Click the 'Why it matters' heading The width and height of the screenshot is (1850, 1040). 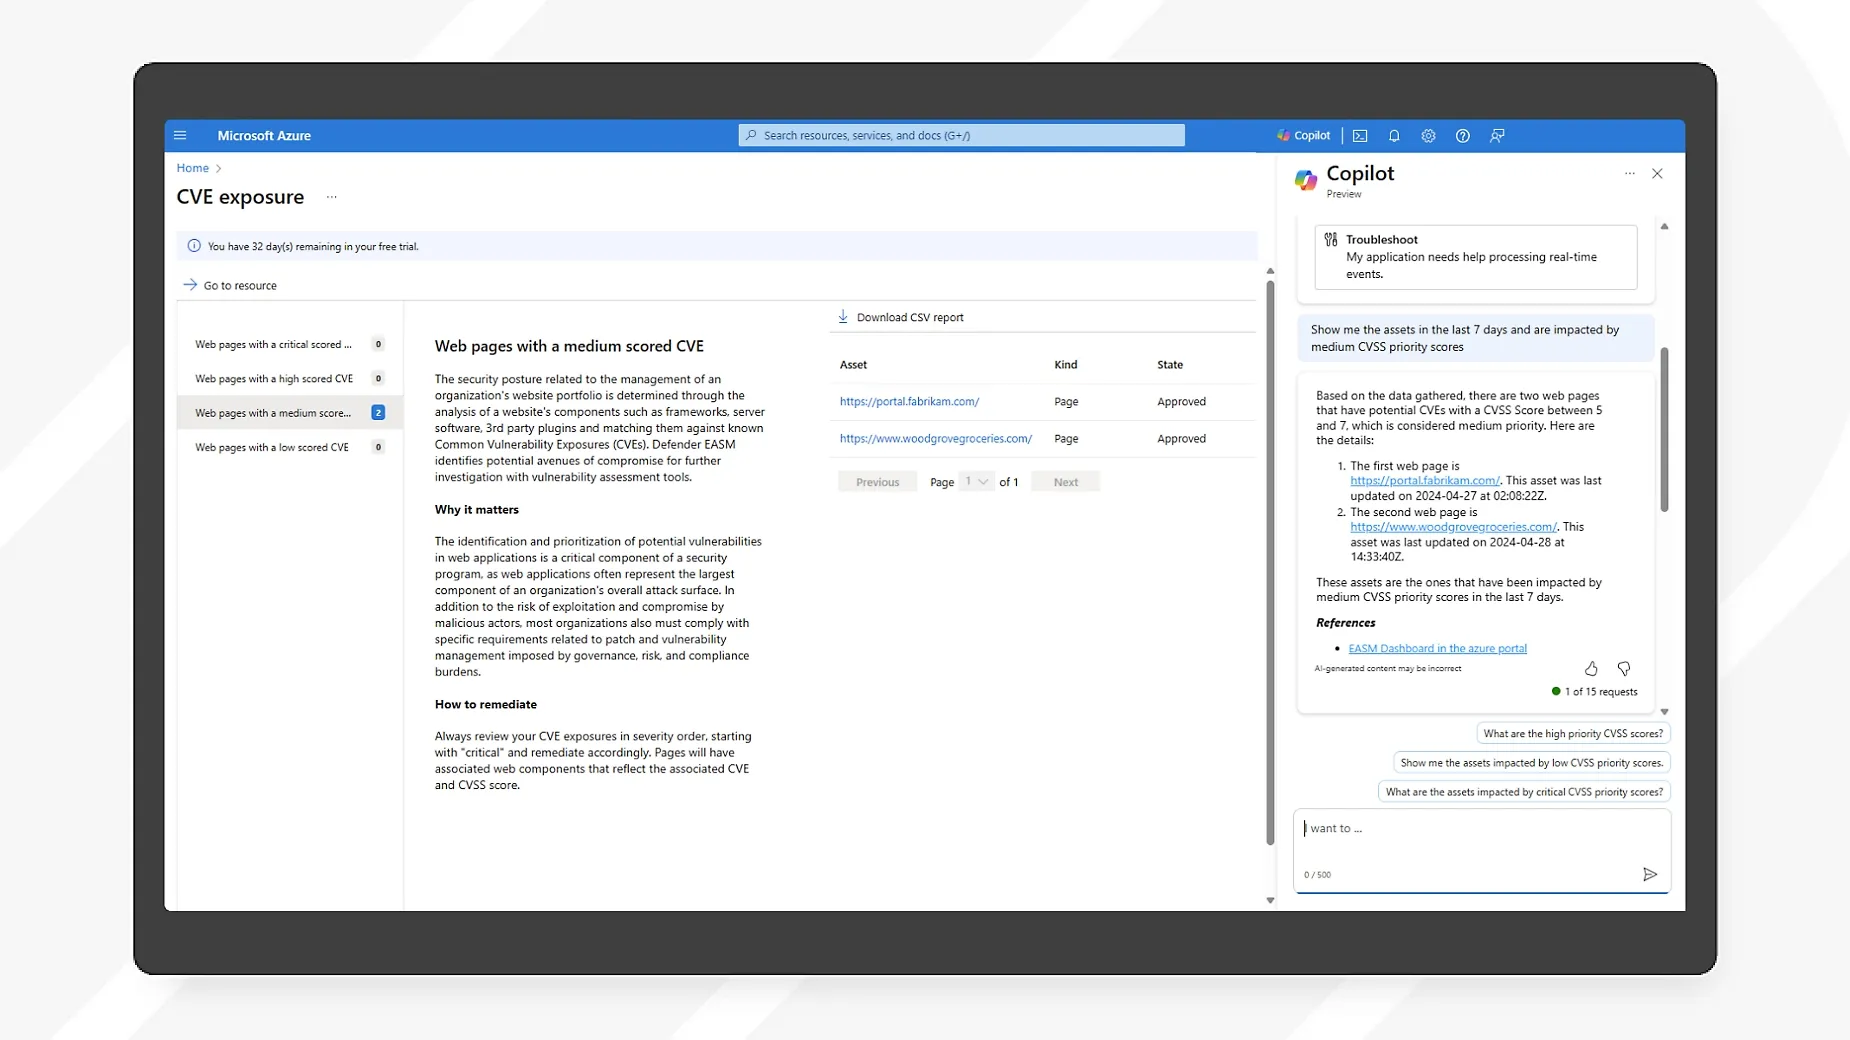[476, 509]
